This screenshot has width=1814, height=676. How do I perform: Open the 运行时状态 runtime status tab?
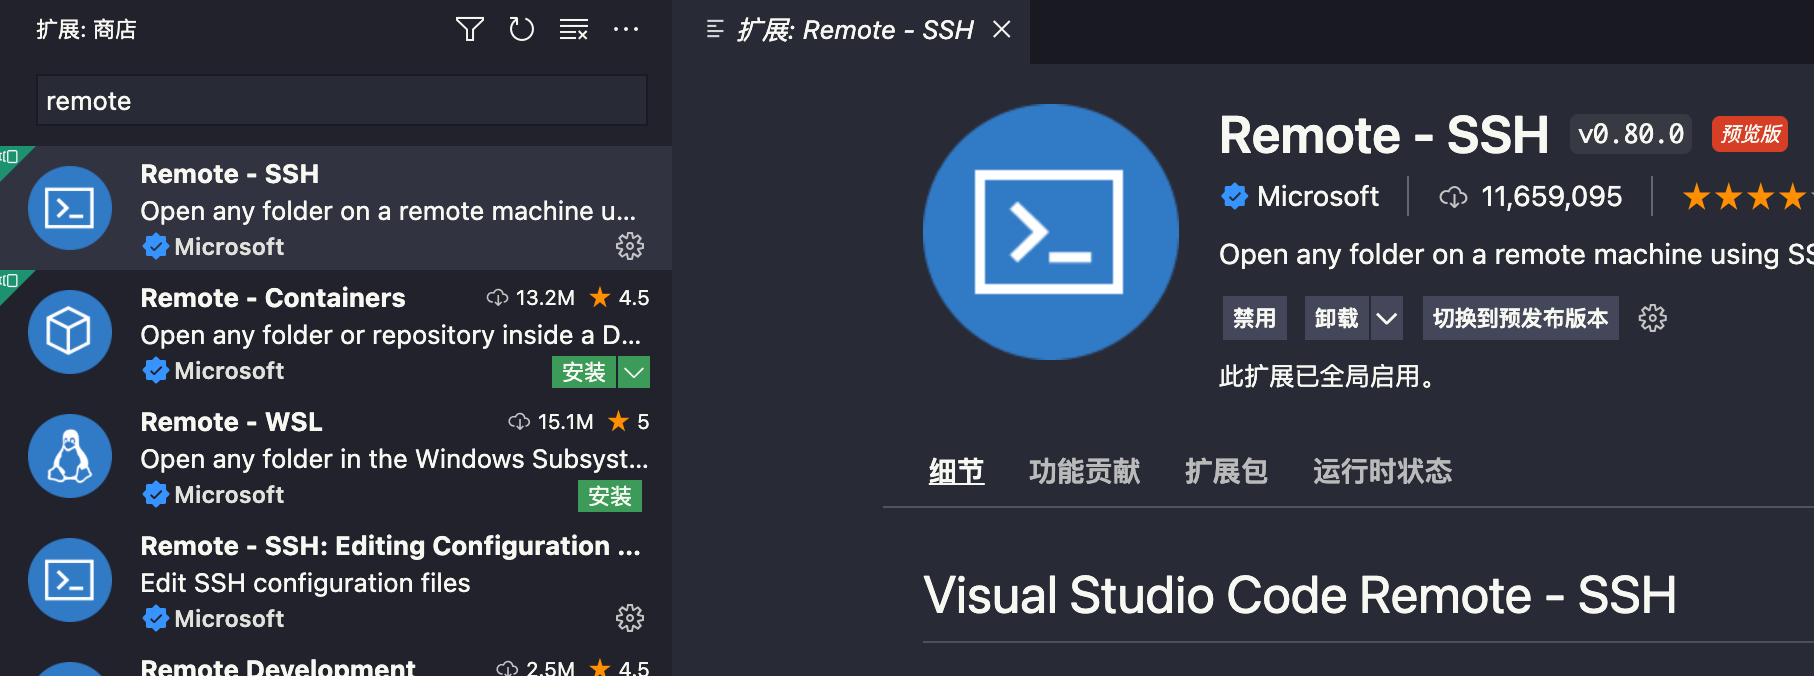point(1383,470)
